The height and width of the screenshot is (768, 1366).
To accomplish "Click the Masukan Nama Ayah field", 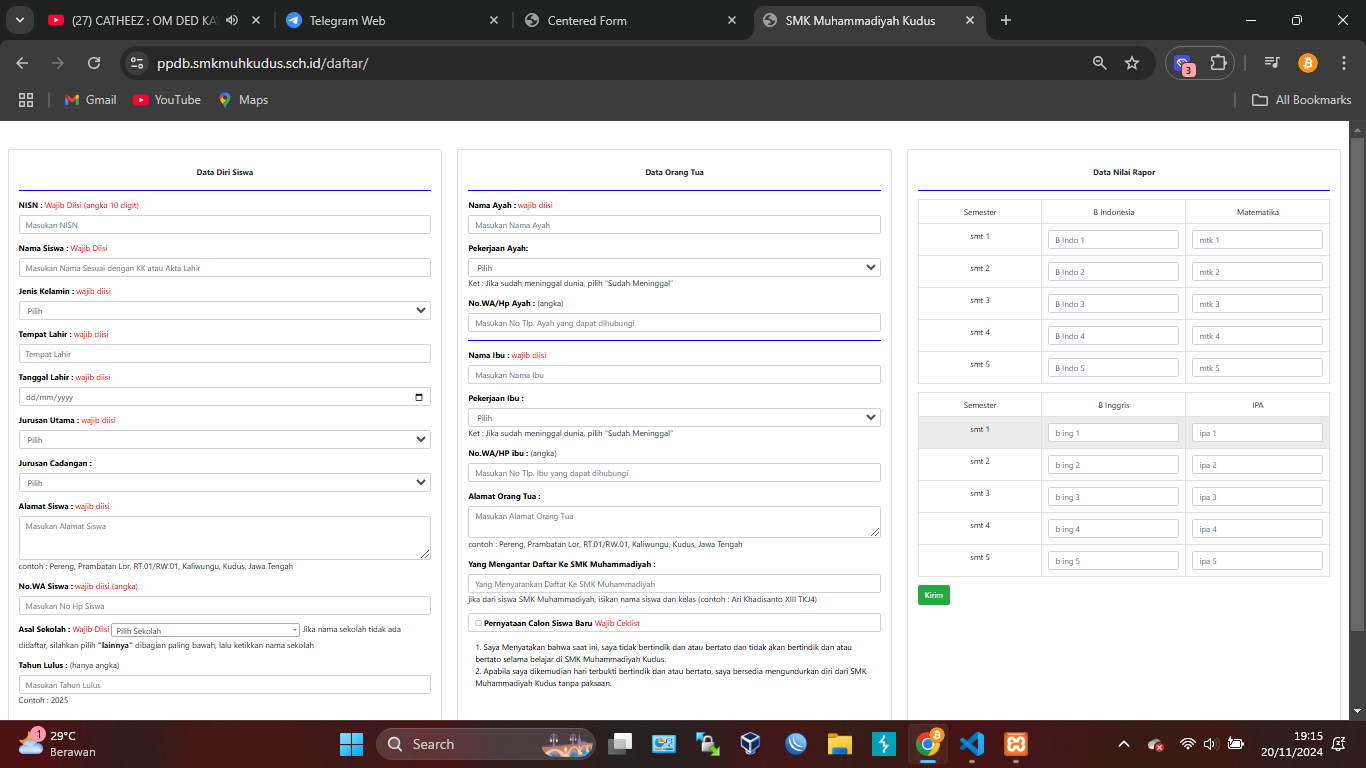I will (x=675, y=225).
